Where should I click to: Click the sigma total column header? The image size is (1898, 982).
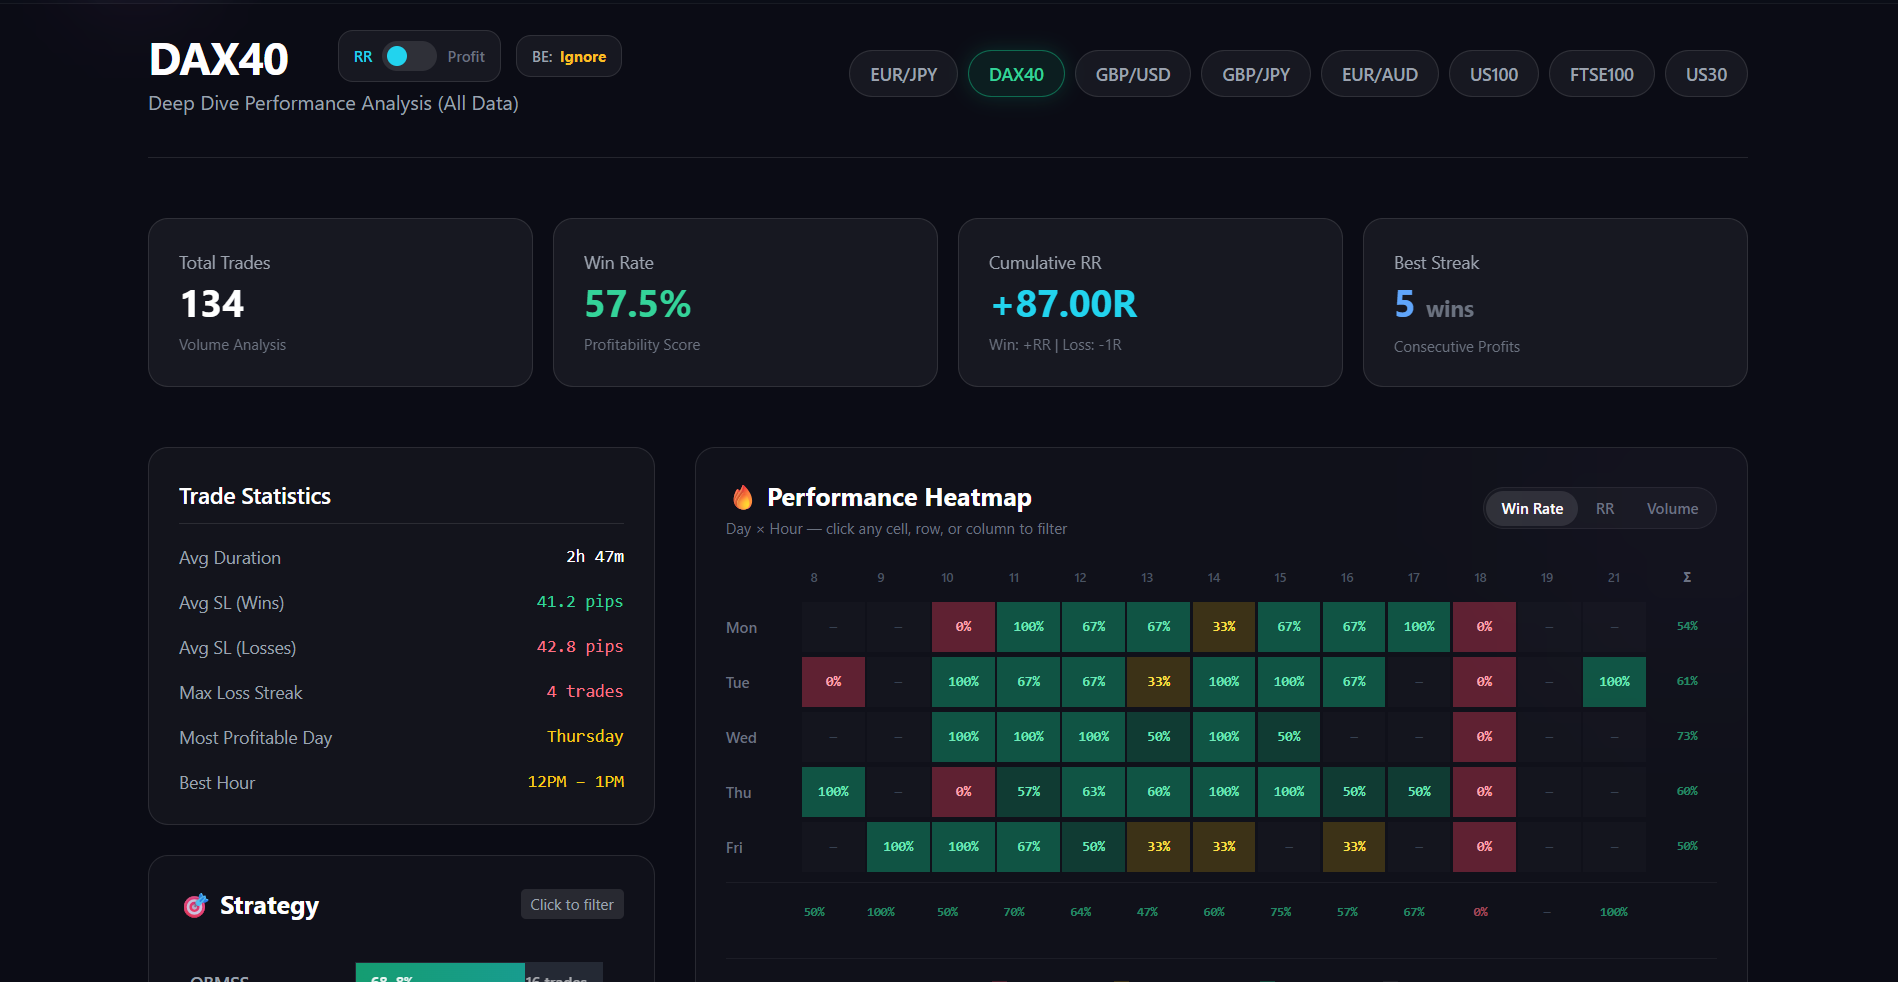tap(1687, 577)
